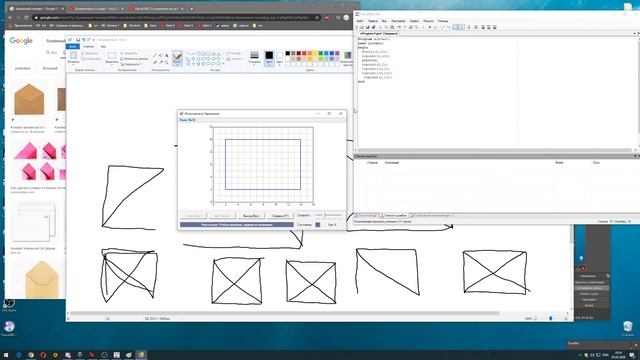Open the Rotate dropdown in Paint
This screenshot has height=360, width=640.
click(132, 64)
